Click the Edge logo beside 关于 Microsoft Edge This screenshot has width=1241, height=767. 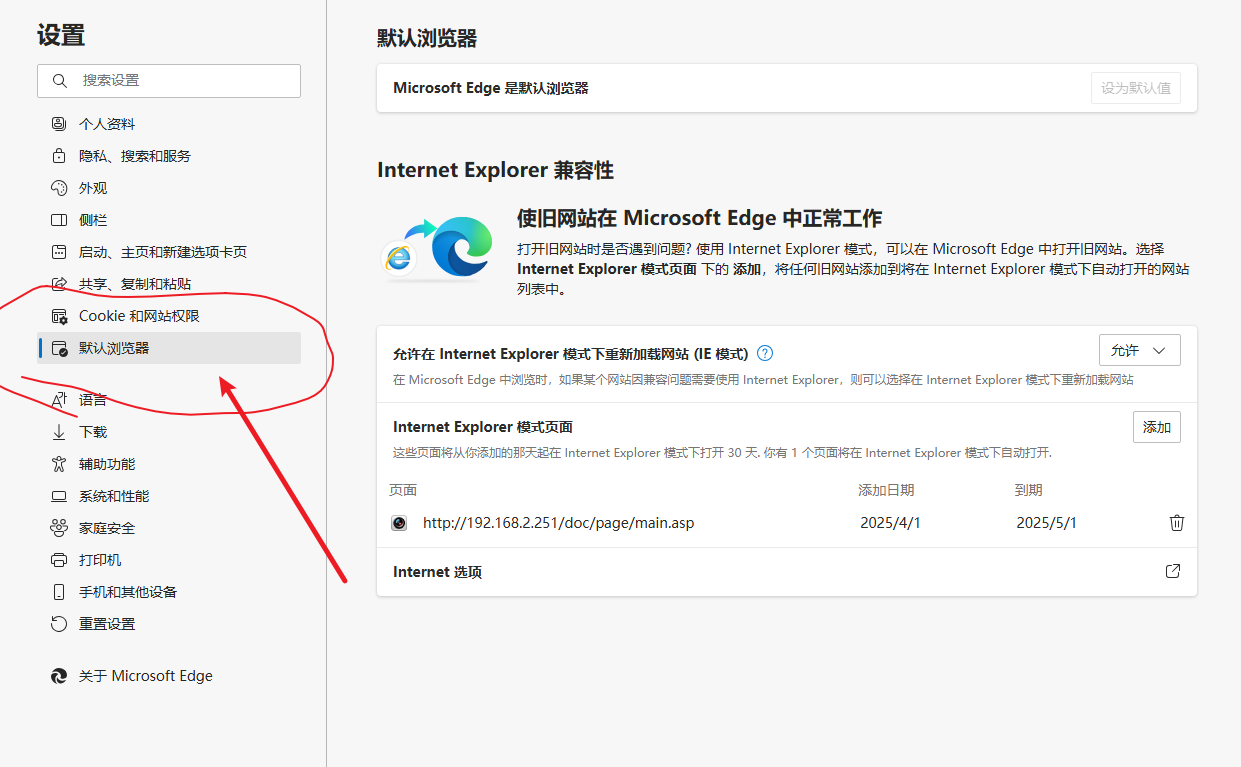pos(59,676)
